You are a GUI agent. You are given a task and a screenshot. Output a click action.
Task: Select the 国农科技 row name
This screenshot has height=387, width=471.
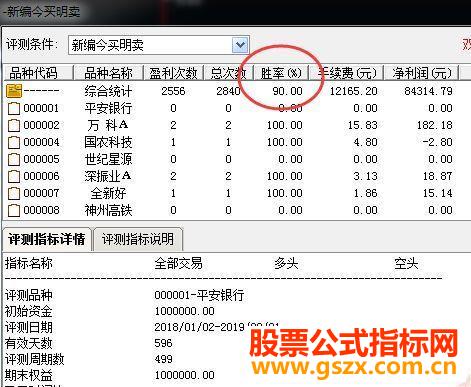(108, 142)
